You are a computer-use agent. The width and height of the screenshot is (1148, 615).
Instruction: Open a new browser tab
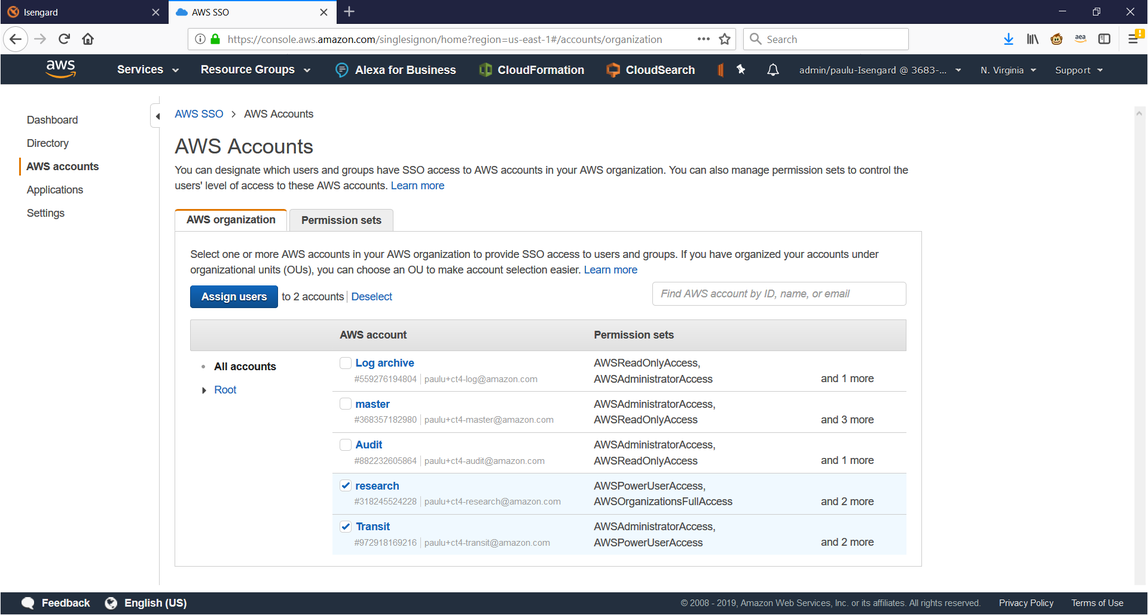349,12
